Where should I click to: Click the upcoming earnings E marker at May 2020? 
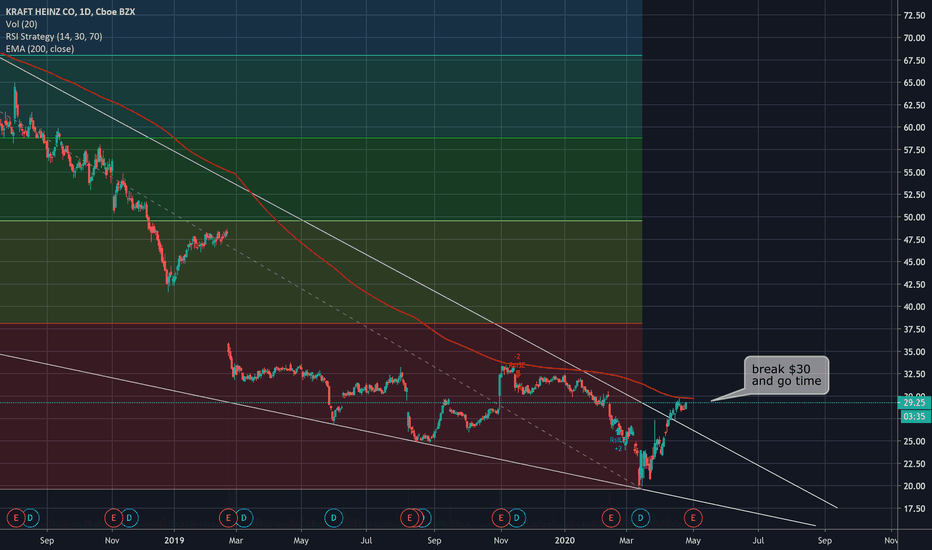pyautogui.click(x=693, y=518)
